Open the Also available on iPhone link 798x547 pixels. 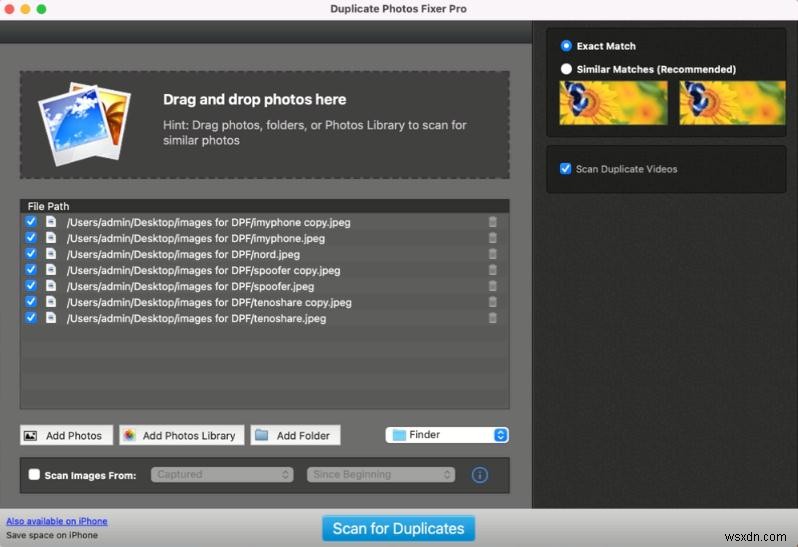tap(56, 521)
